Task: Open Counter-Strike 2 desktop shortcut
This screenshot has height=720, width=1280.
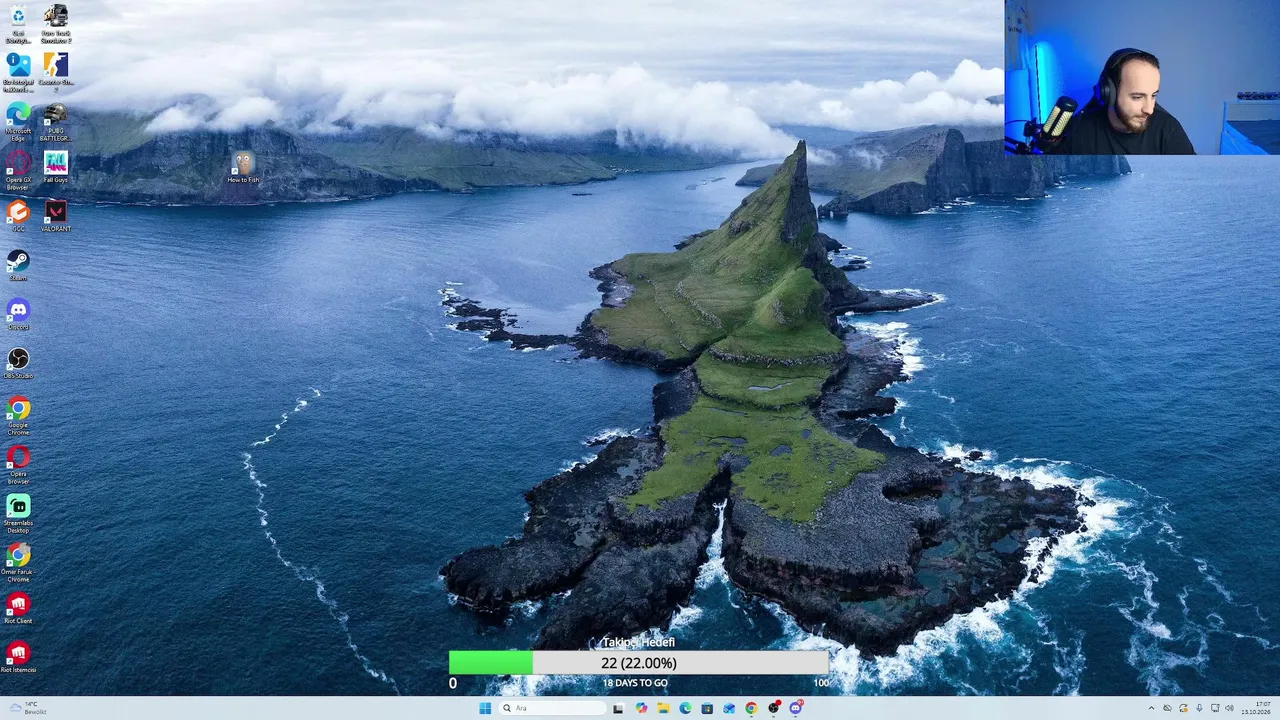Action: coord(56,72)
